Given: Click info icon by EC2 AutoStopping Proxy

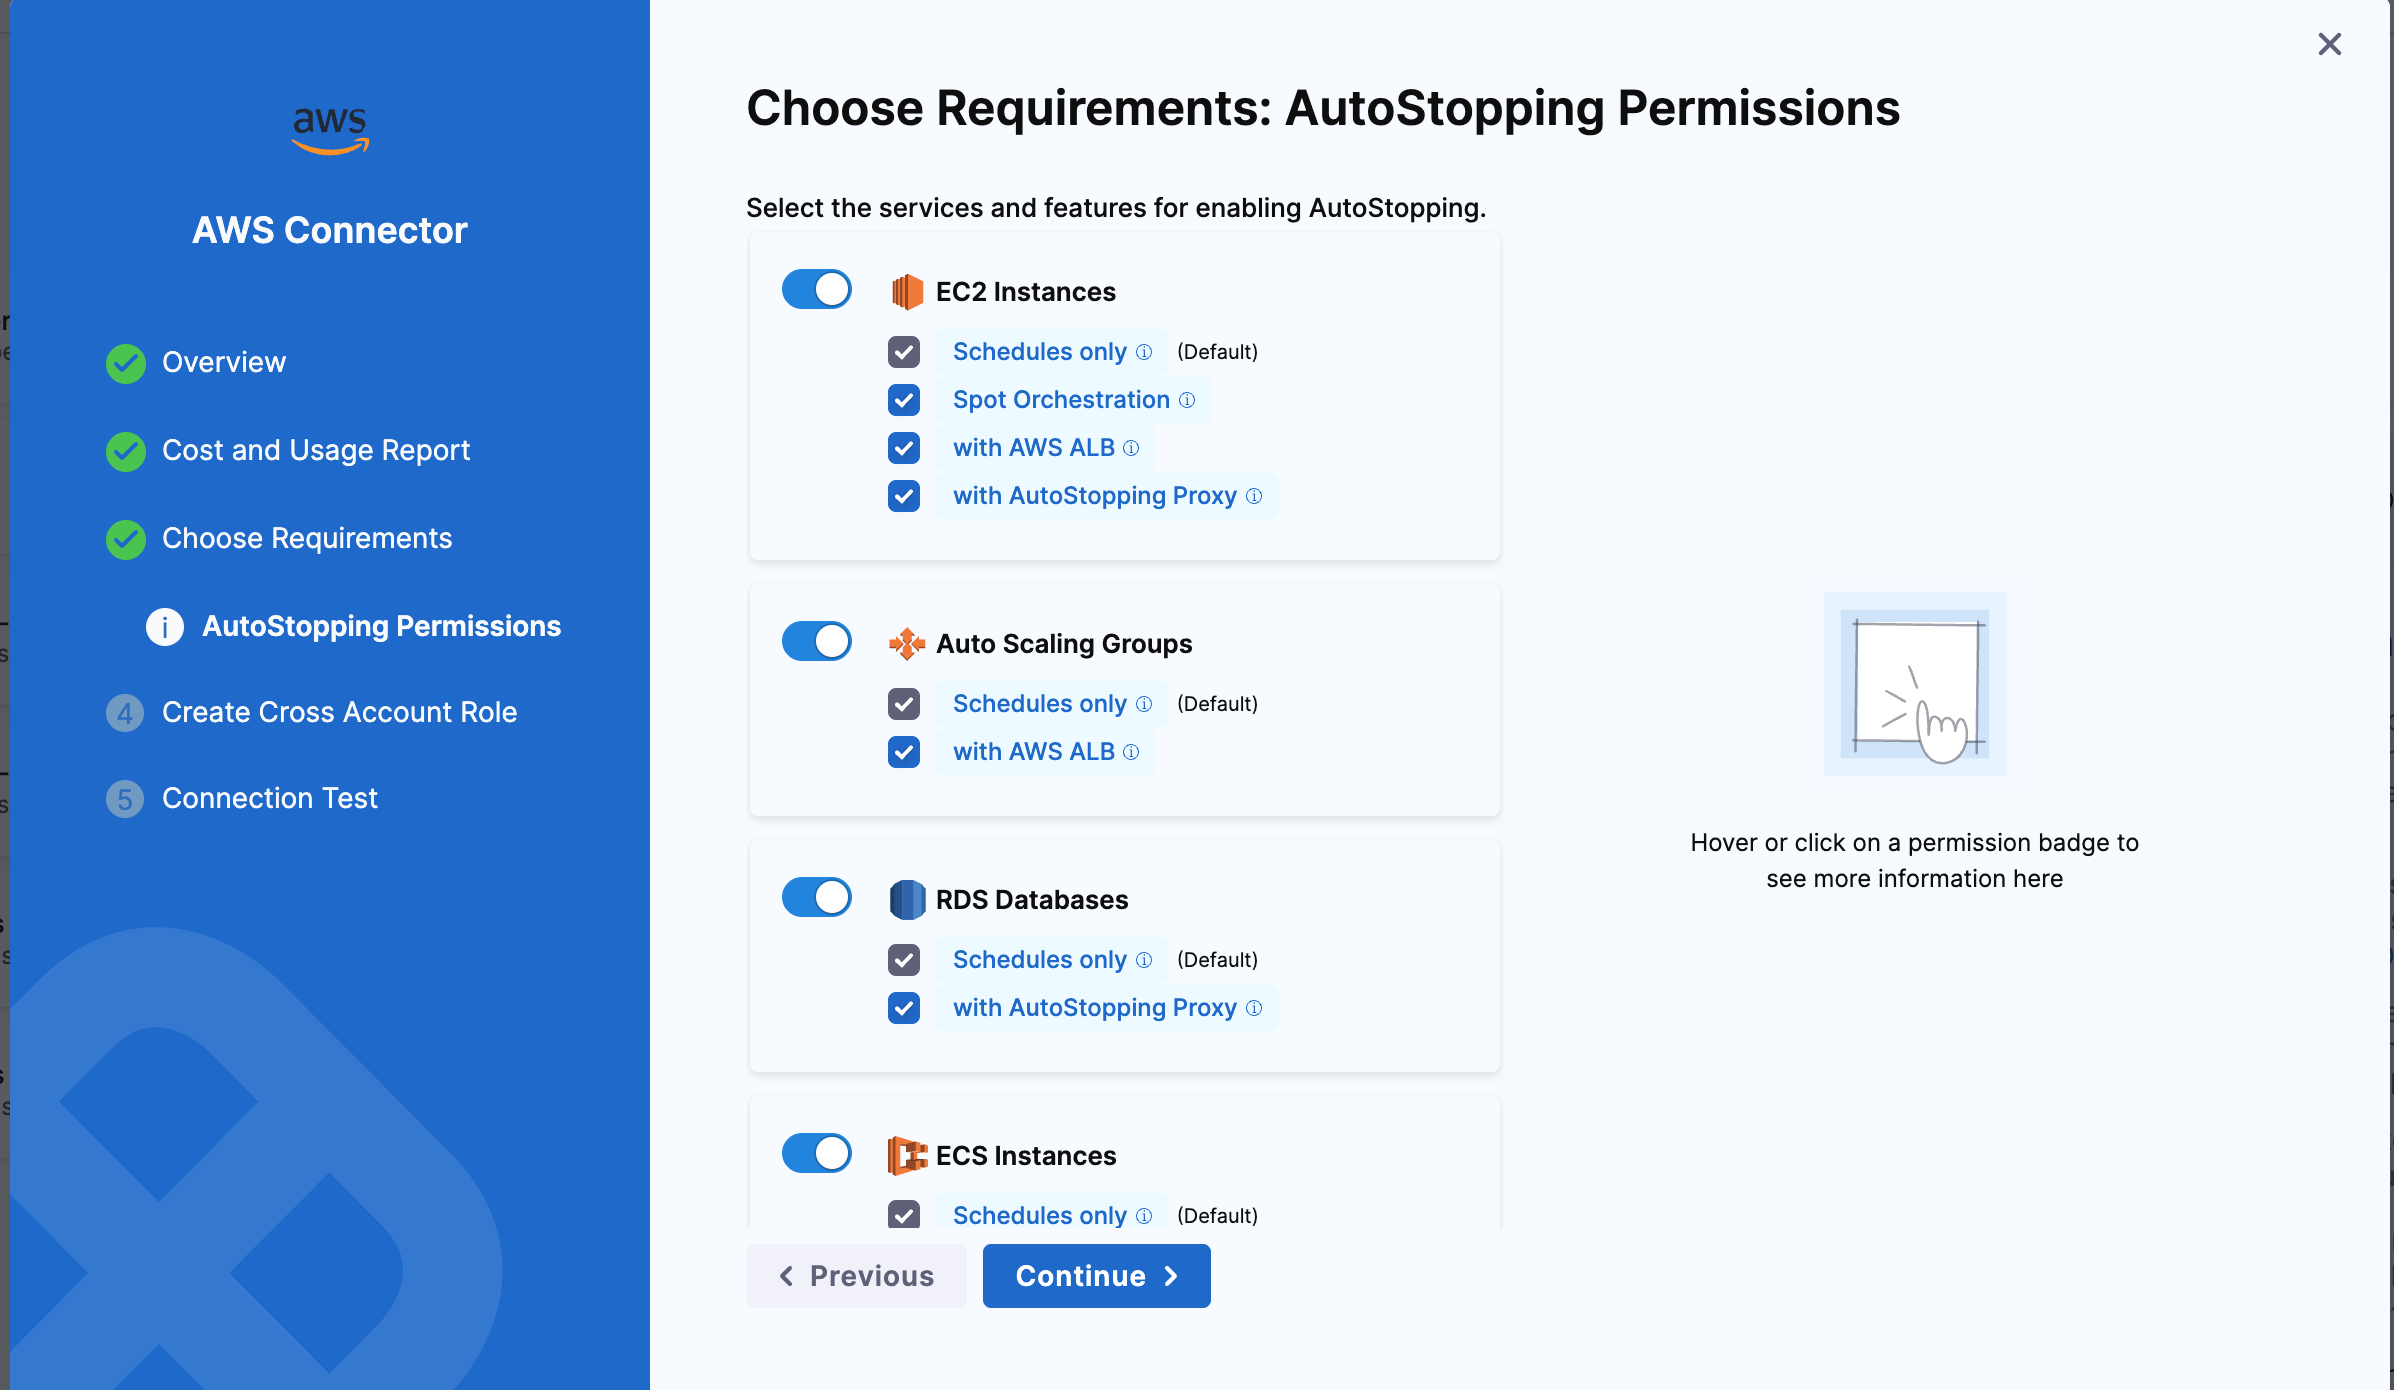Looking at the screenshot, I should 1254,496.
